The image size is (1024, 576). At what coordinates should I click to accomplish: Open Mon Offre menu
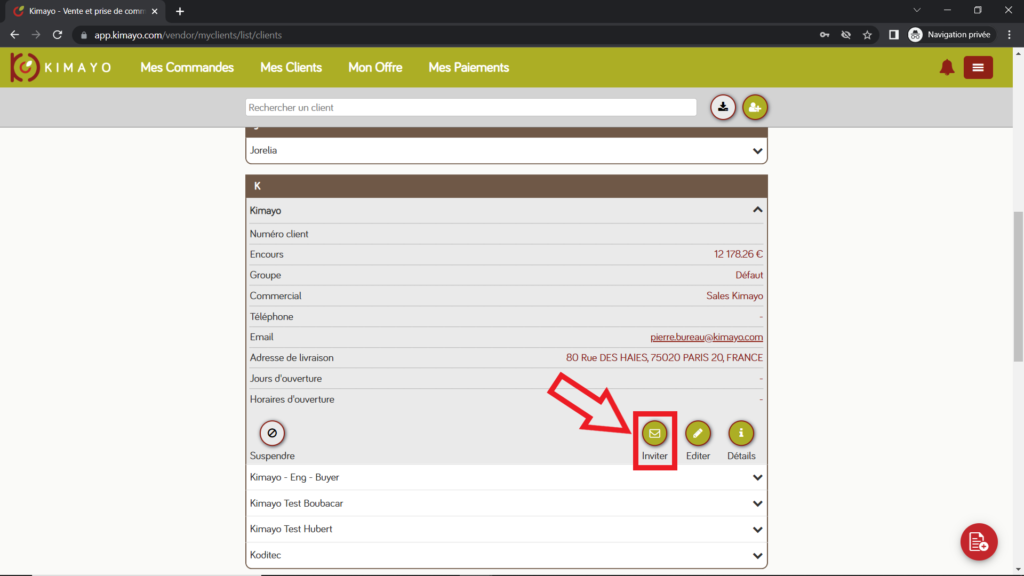coord(375,67)
